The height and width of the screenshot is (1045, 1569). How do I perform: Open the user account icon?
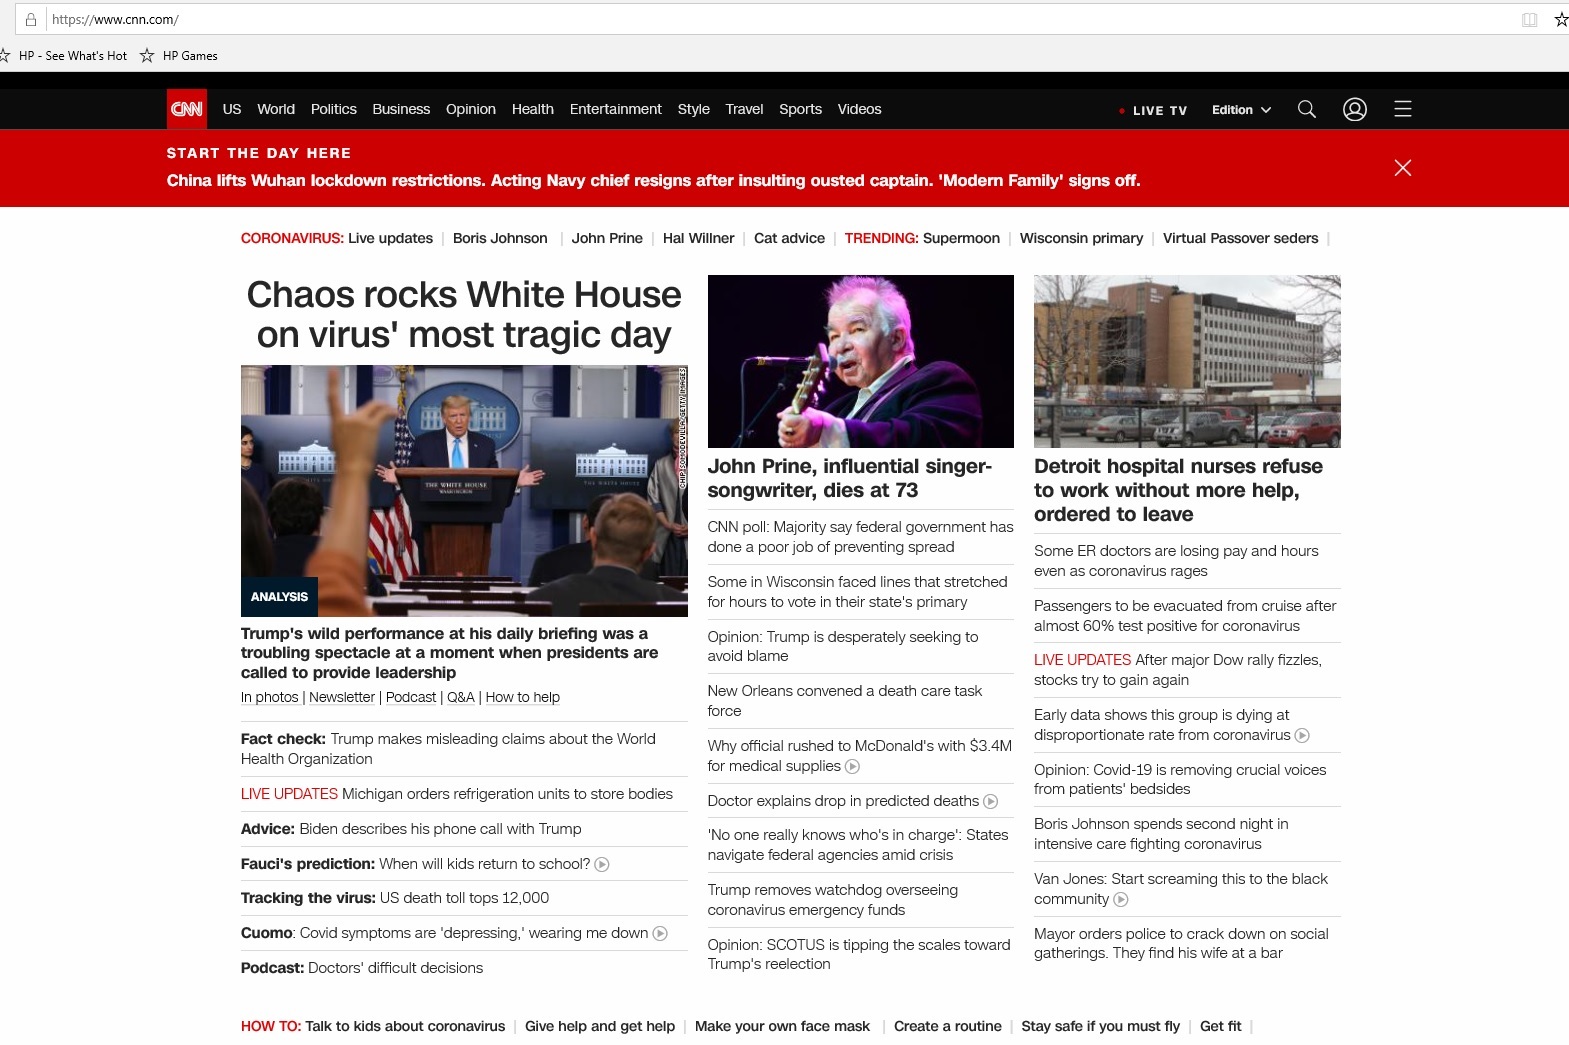tap(1355, 109)
